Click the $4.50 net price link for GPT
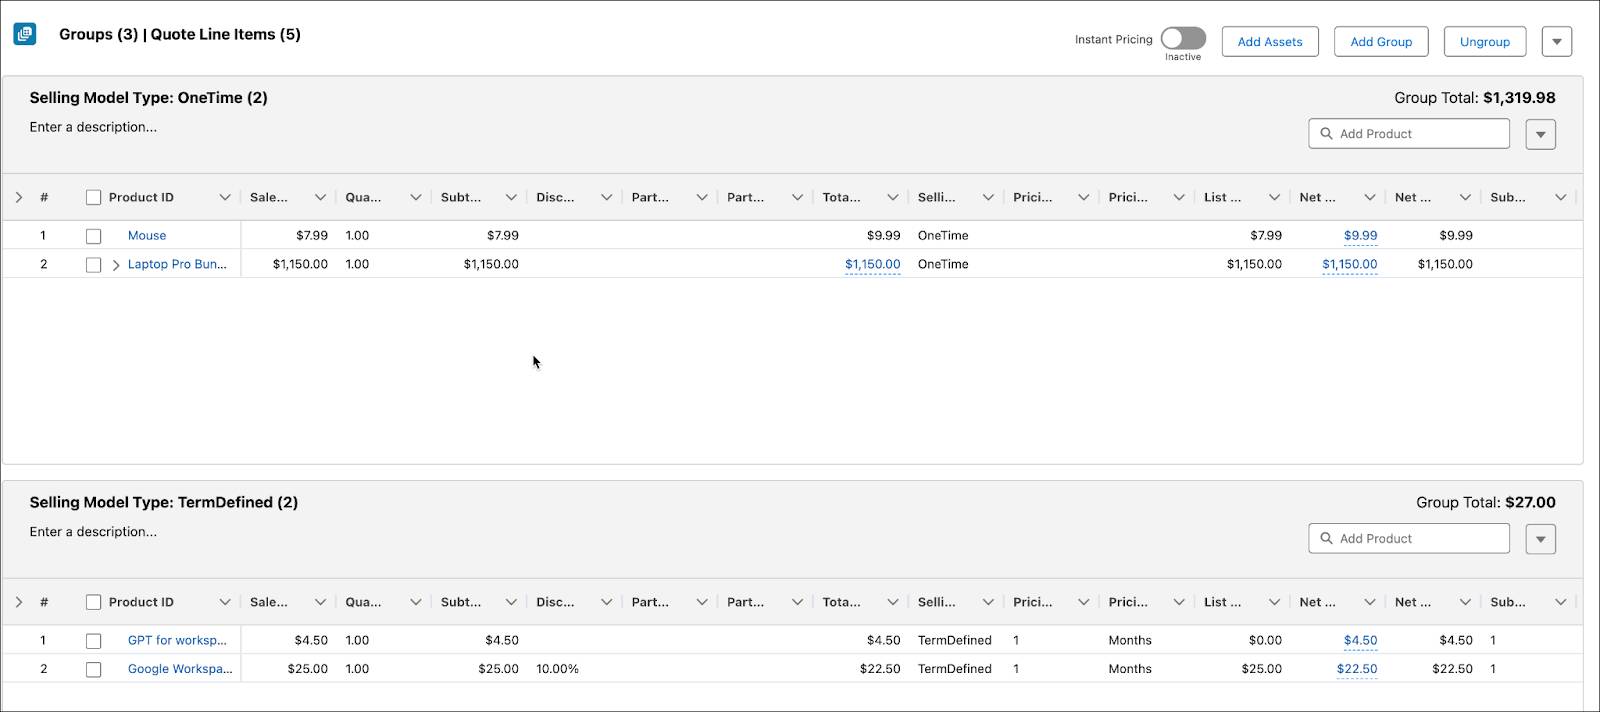The width and height of the screenshot is (1600, 712). click(x=1360, y=641)
